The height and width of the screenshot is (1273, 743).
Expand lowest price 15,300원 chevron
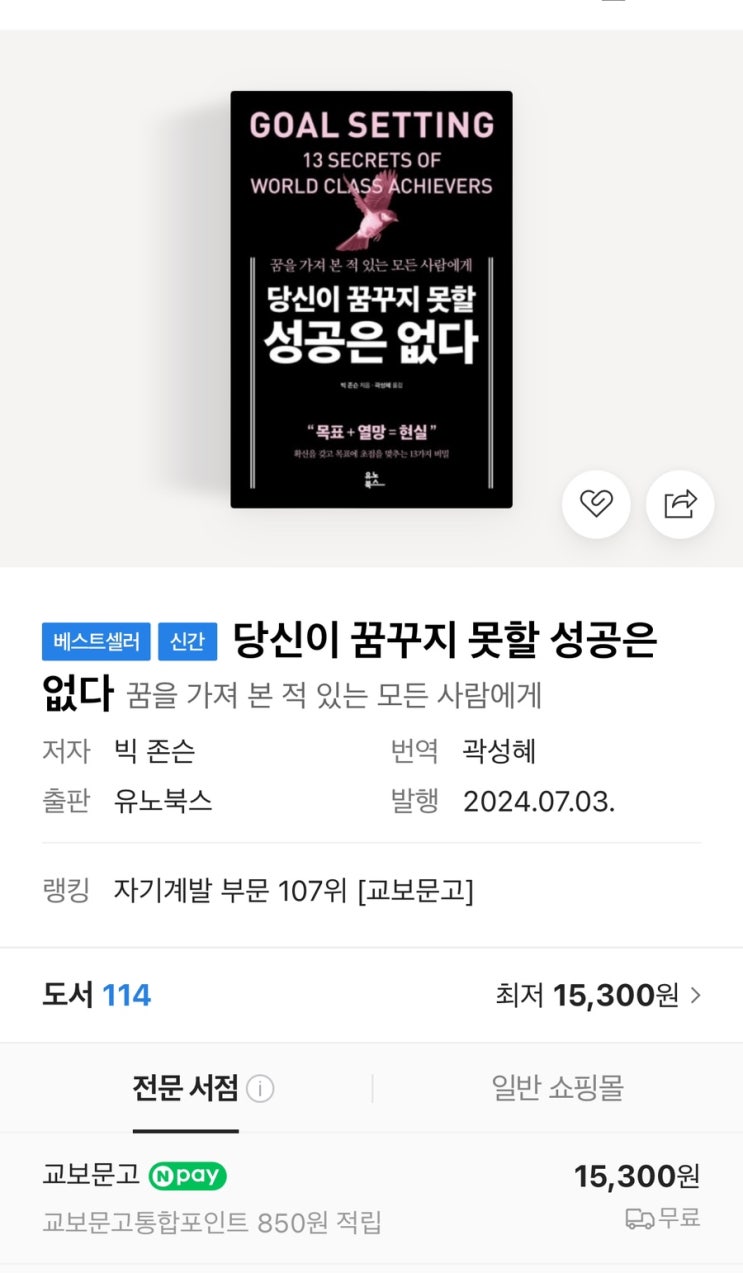coord(696,995)
